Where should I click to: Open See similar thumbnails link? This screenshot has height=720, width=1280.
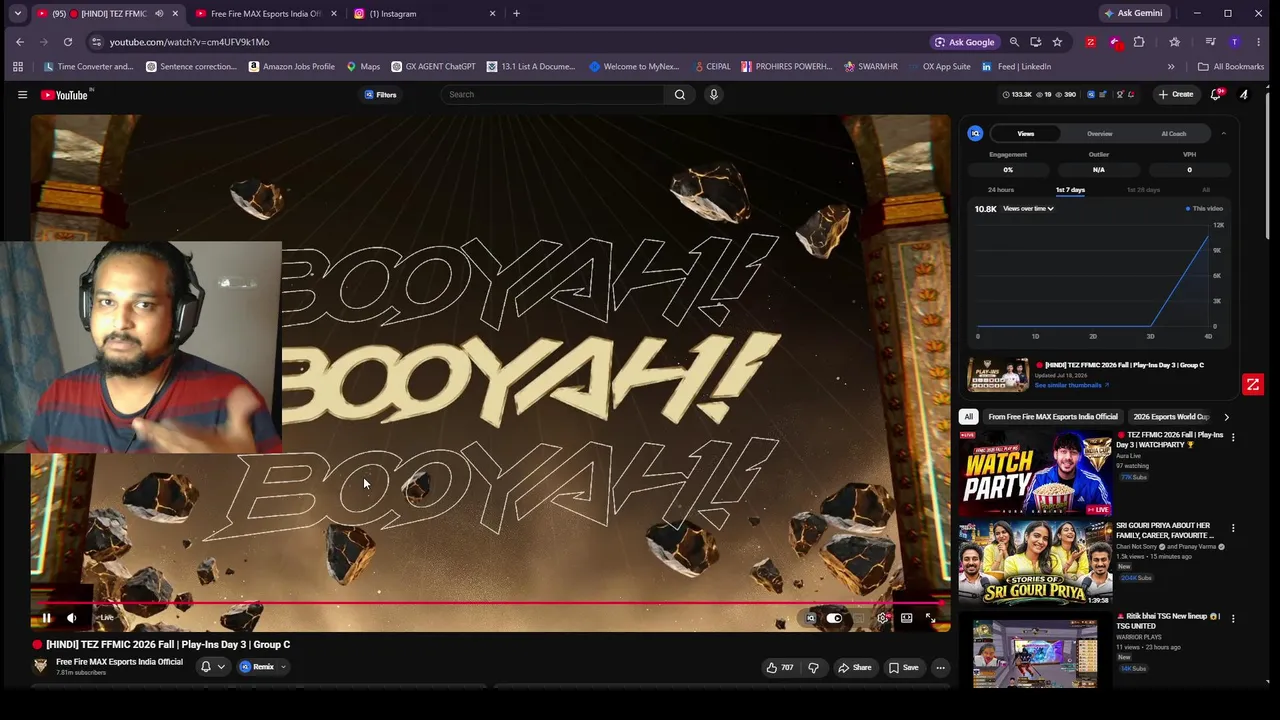(x=1072, y=385)
